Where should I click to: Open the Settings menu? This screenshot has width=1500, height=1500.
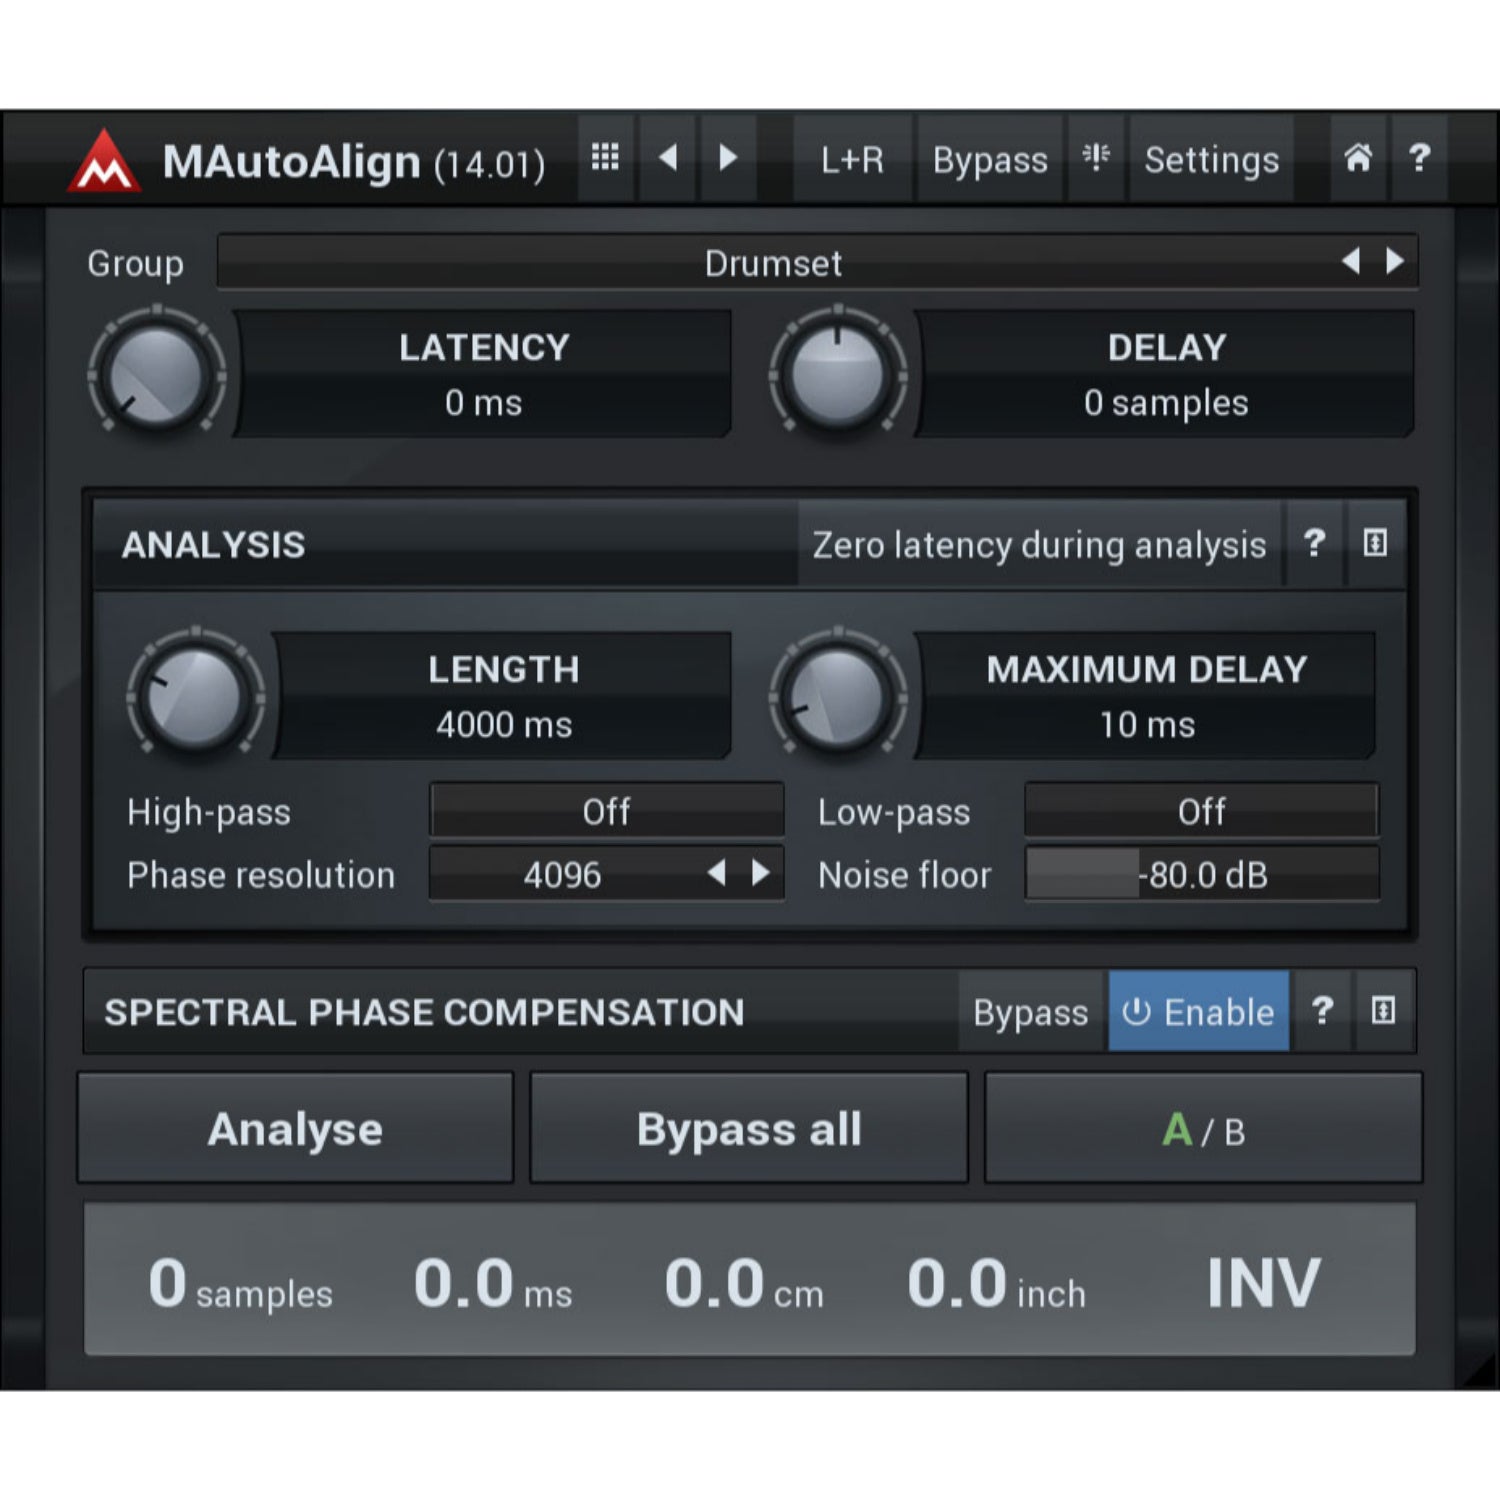[x=1211, y=160]
